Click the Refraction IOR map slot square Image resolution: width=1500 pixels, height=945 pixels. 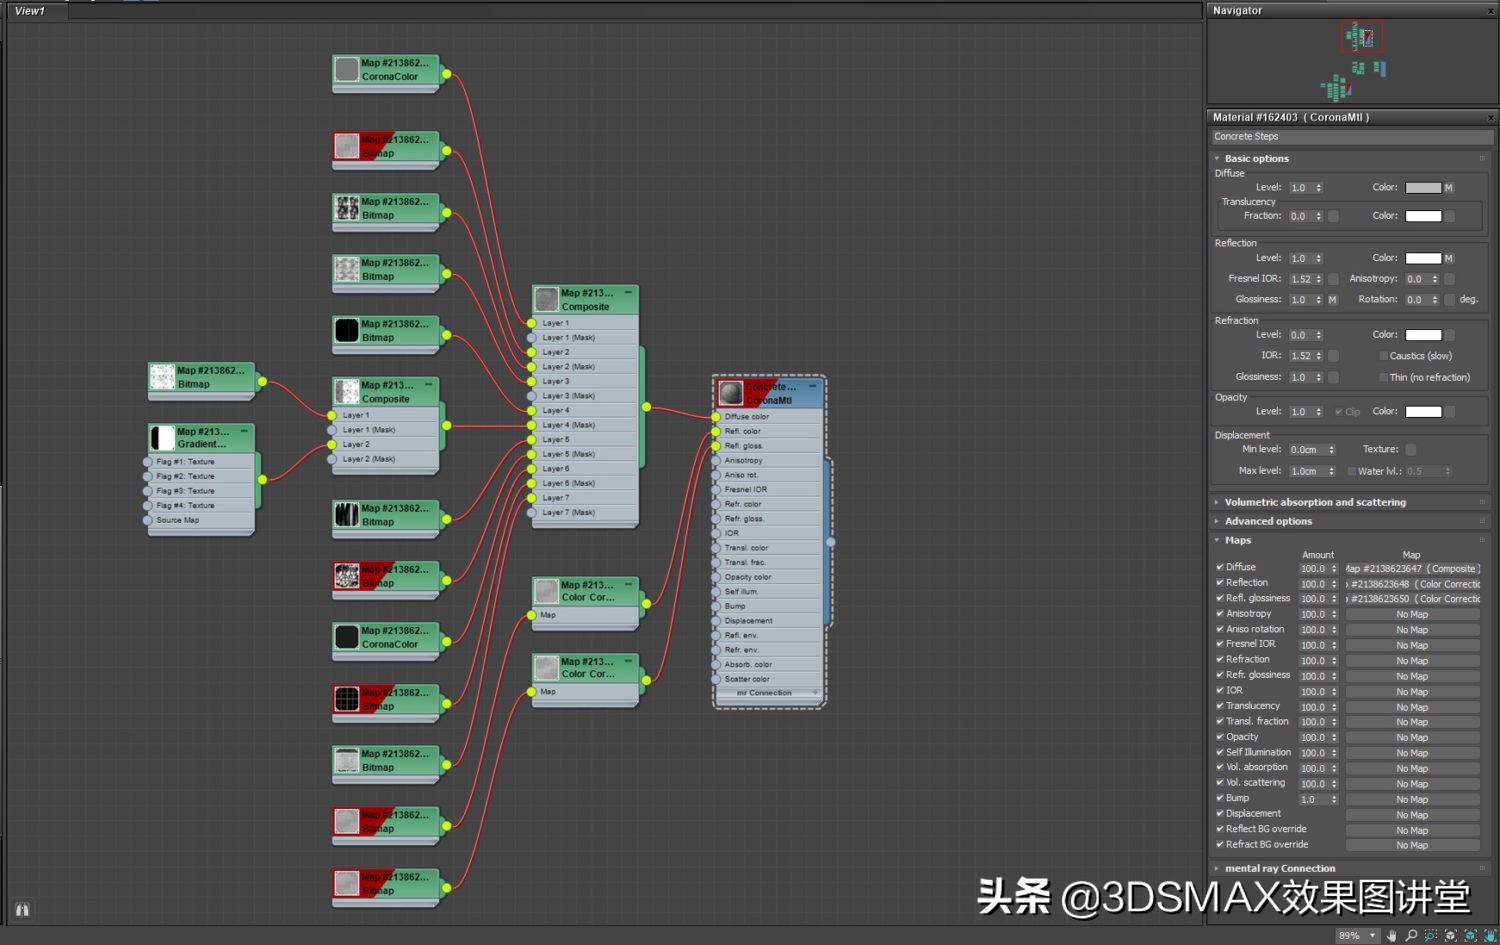click(x=1332, y=356)
